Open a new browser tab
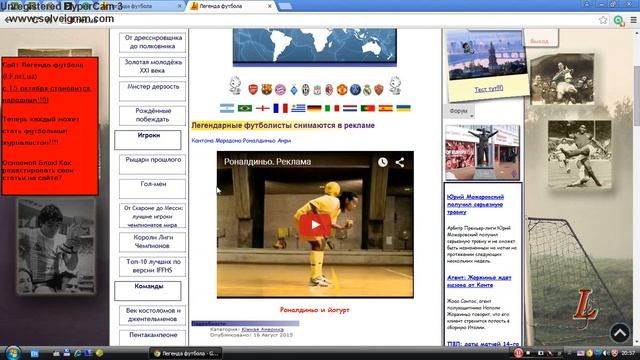 [x=285, y=6]
